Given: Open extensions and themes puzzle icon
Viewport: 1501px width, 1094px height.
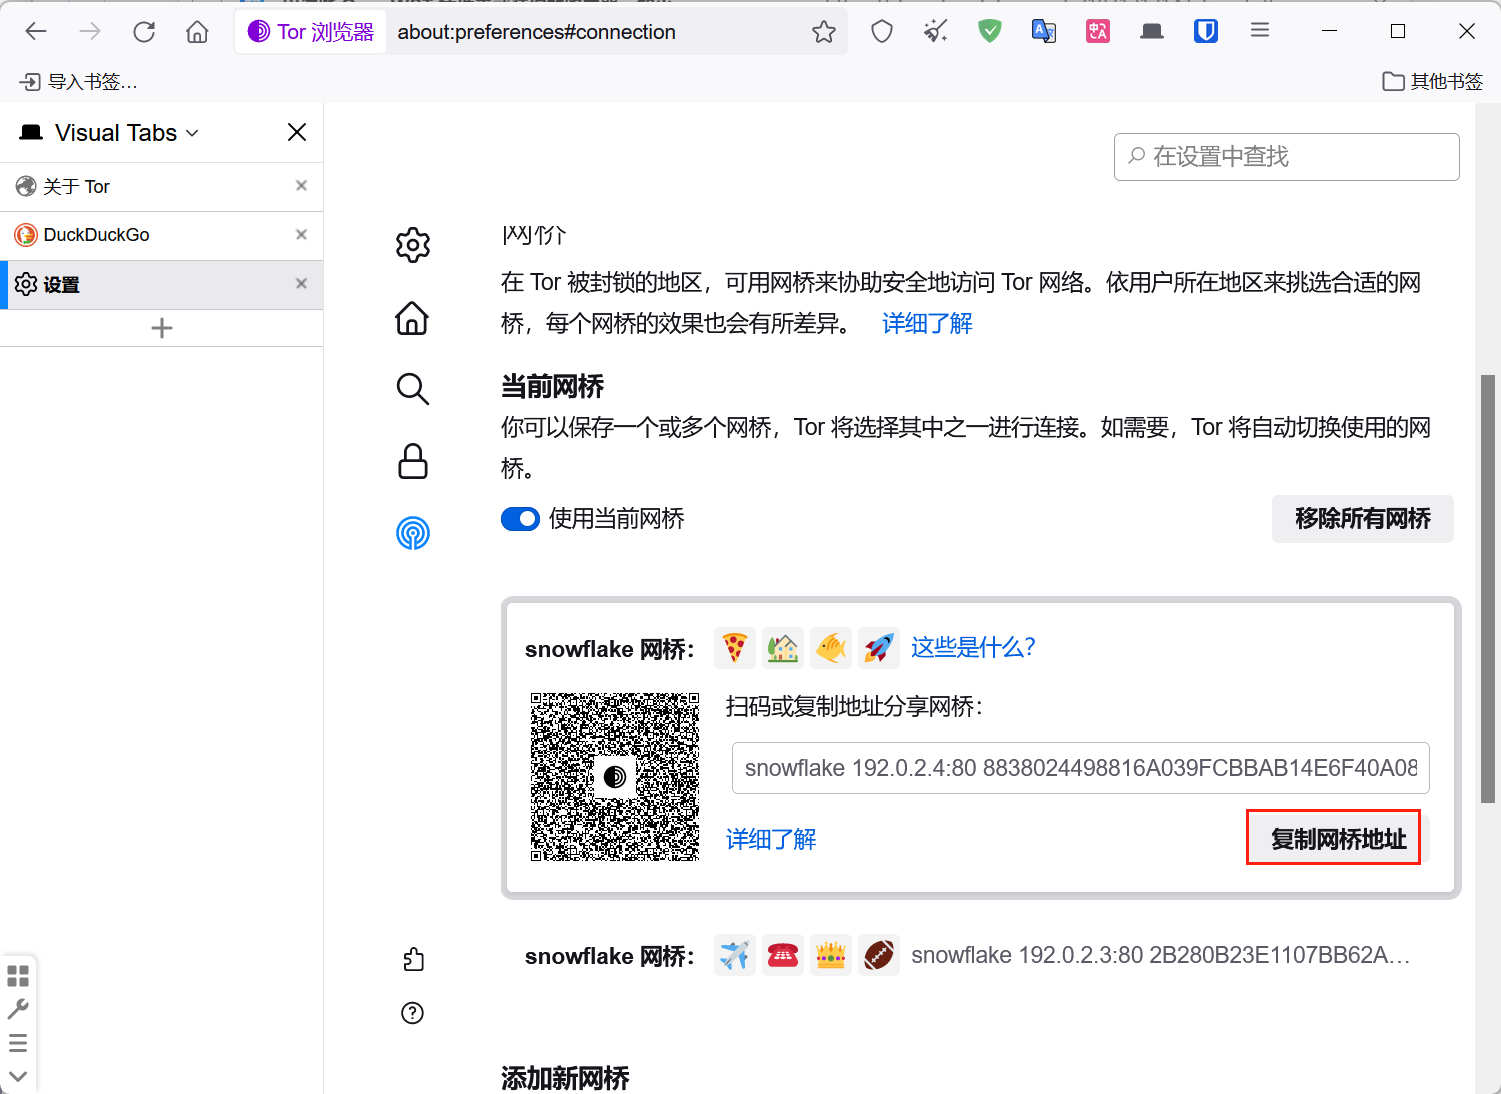Looking at the screenshot, I should pyautogui.click(x=413, y=960).
